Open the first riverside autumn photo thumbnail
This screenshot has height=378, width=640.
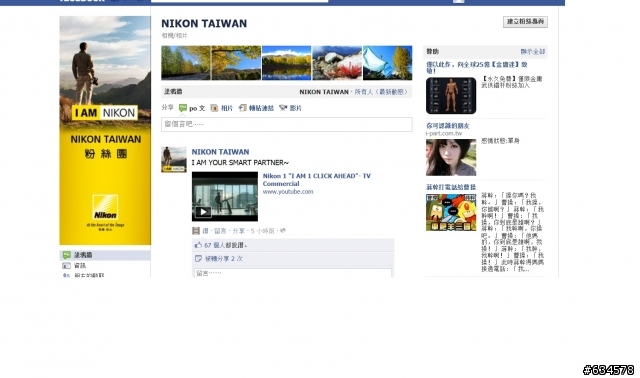[x=186, y=62]
